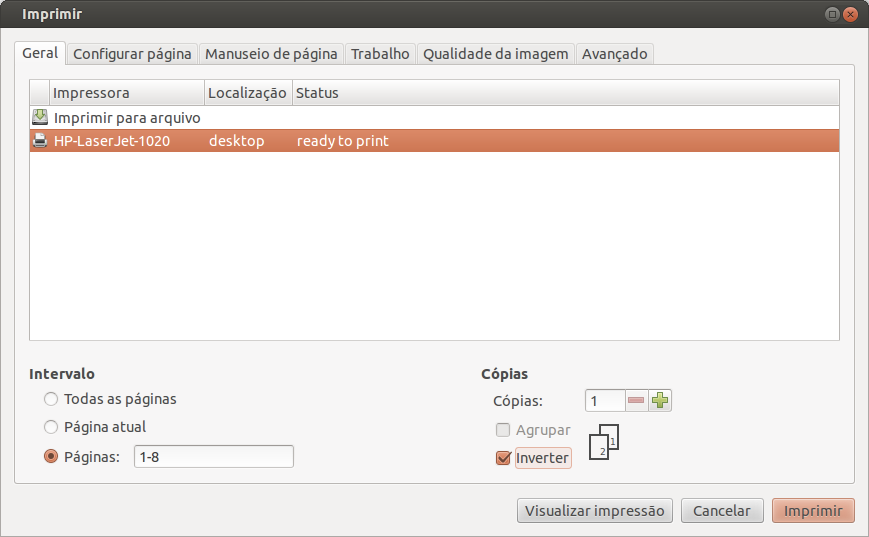
Task: Click the plus icon to increase copies
Action: [660, 401]
